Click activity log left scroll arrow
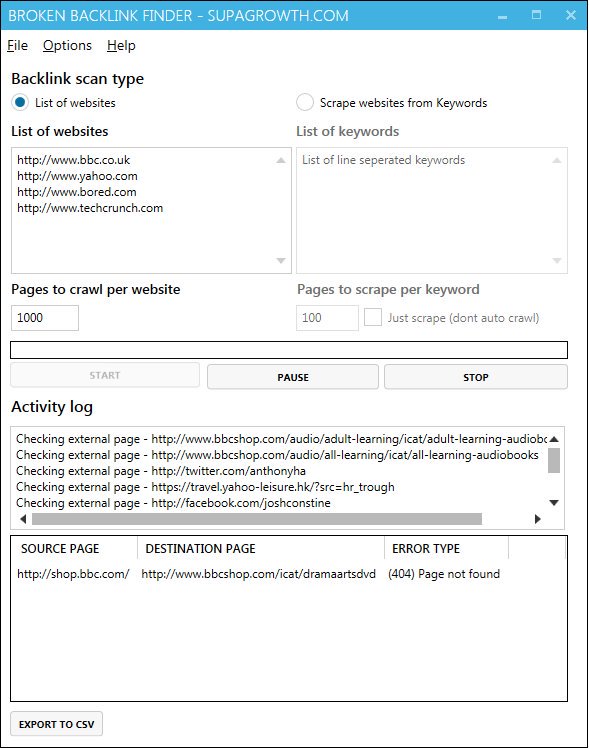The height and width of the screenshot is (748, 589). click(x=23, y=519)
